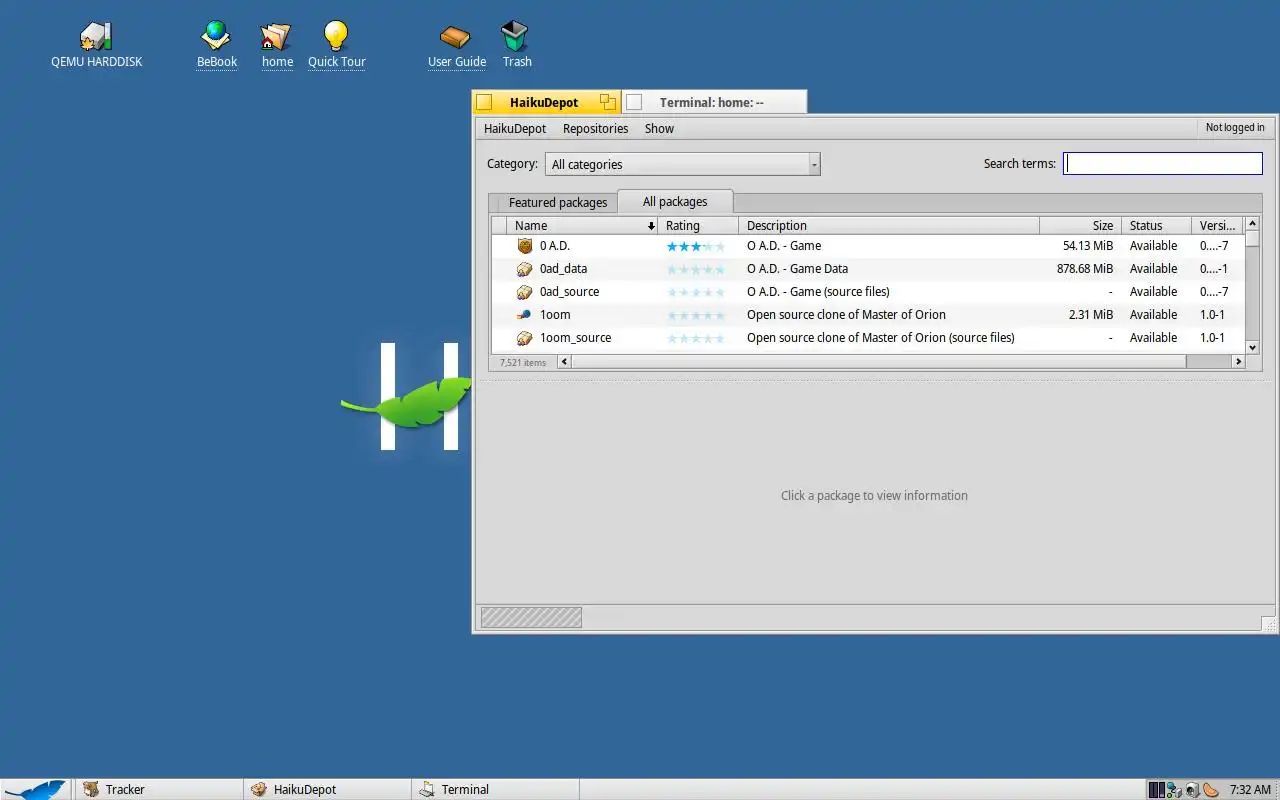This screenshot has height=800, width=1280.
Task: Open the HaikuDepot menu
Action: click(515, 128)
